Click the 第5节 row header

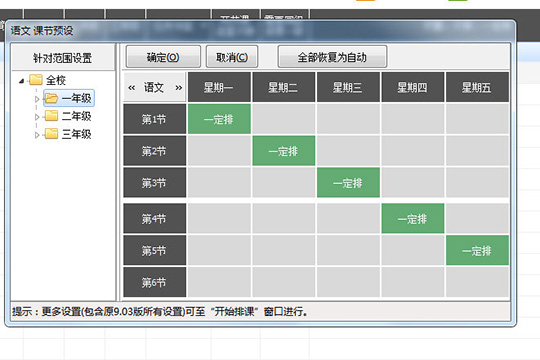155,250
